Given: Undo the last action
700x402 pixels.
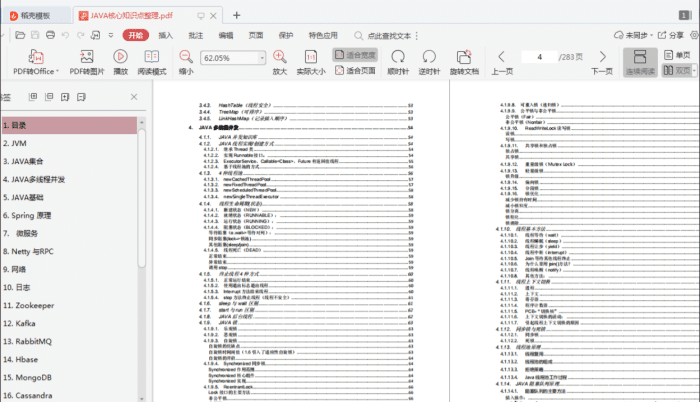Looking at the screenshot, I should point(65,35).
